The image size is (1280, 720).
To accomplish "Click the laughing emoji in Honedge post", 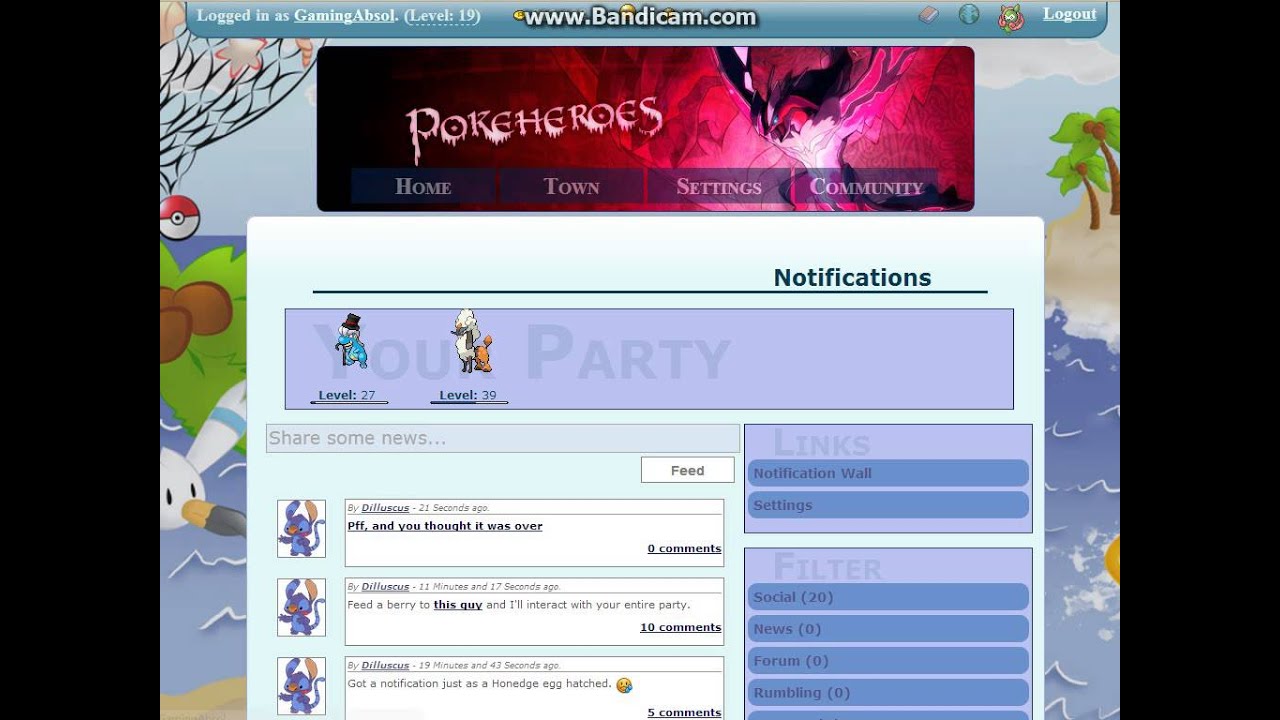I will pyautogui.click(x=624, y=685).
